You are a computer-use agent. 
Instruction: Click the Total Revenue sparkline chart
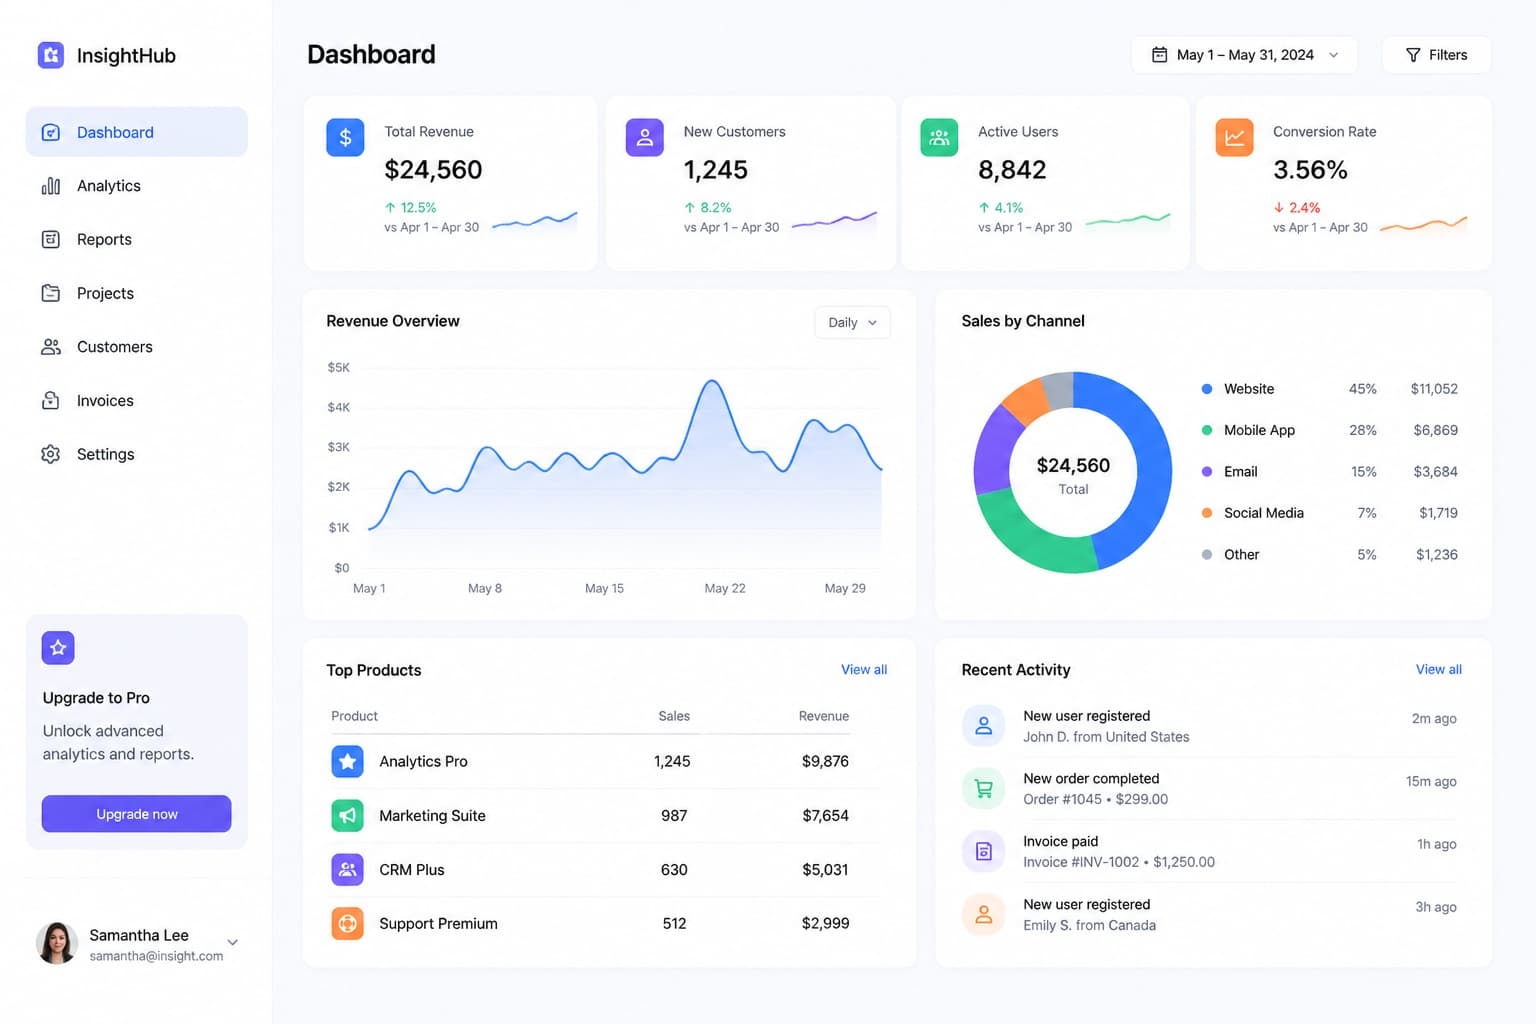coord(534,221)
